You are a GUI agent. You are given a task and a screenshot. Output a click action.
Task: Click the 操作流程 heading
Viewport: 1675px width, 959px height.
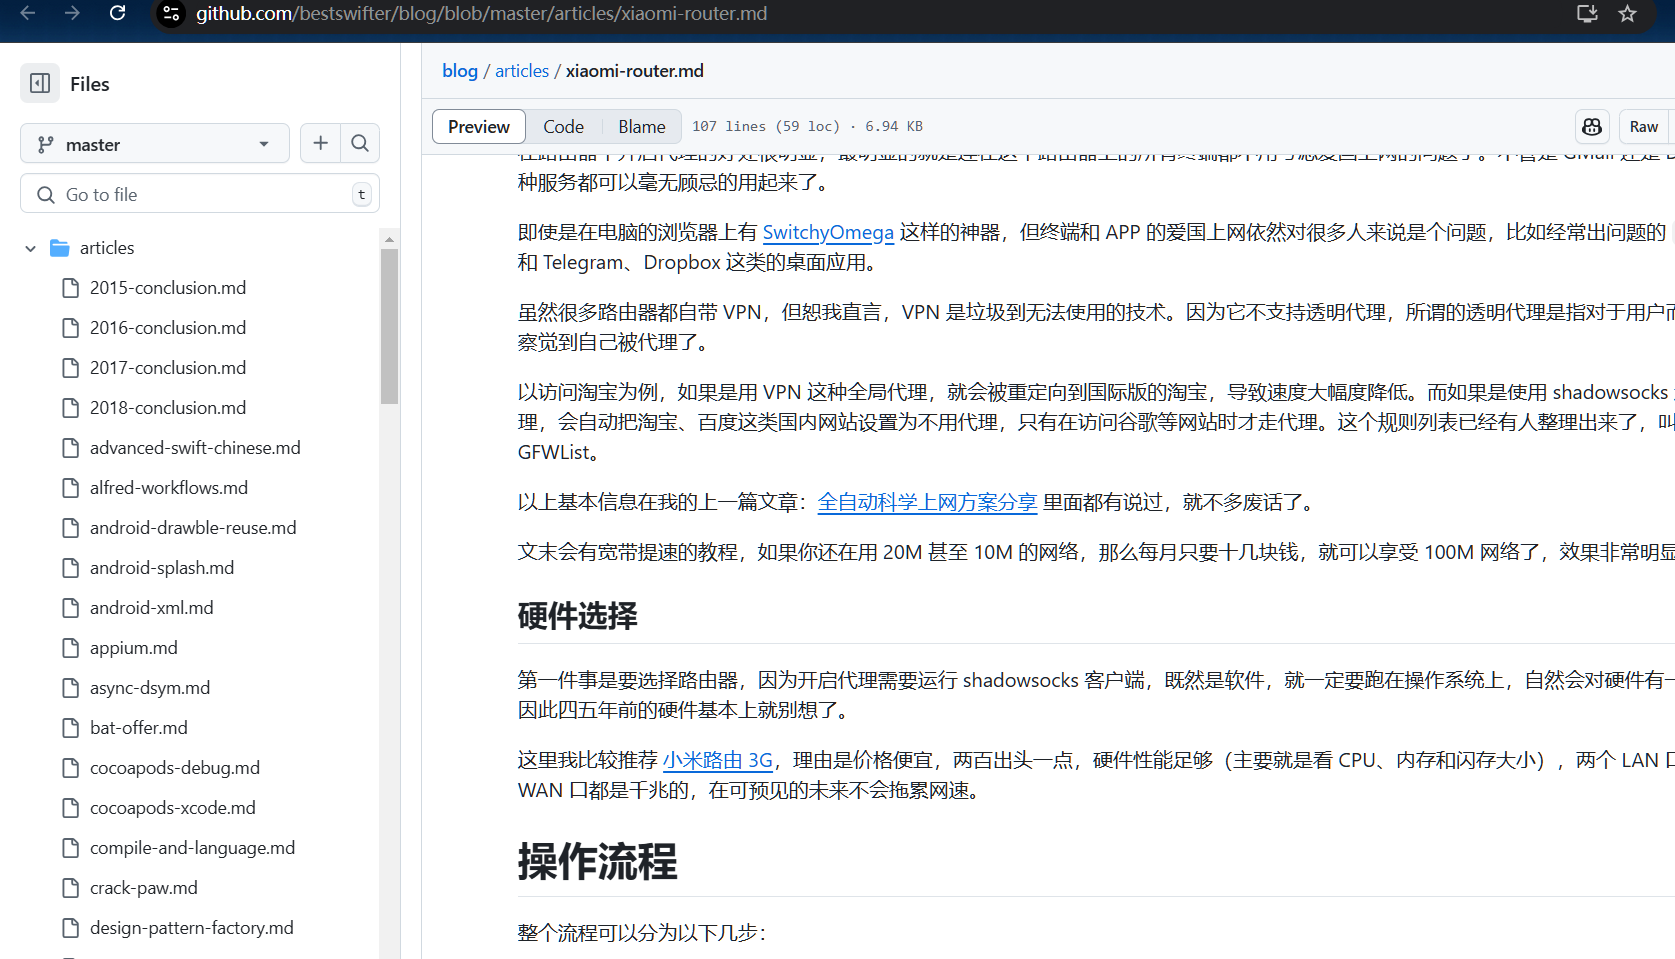click(597, 862)
